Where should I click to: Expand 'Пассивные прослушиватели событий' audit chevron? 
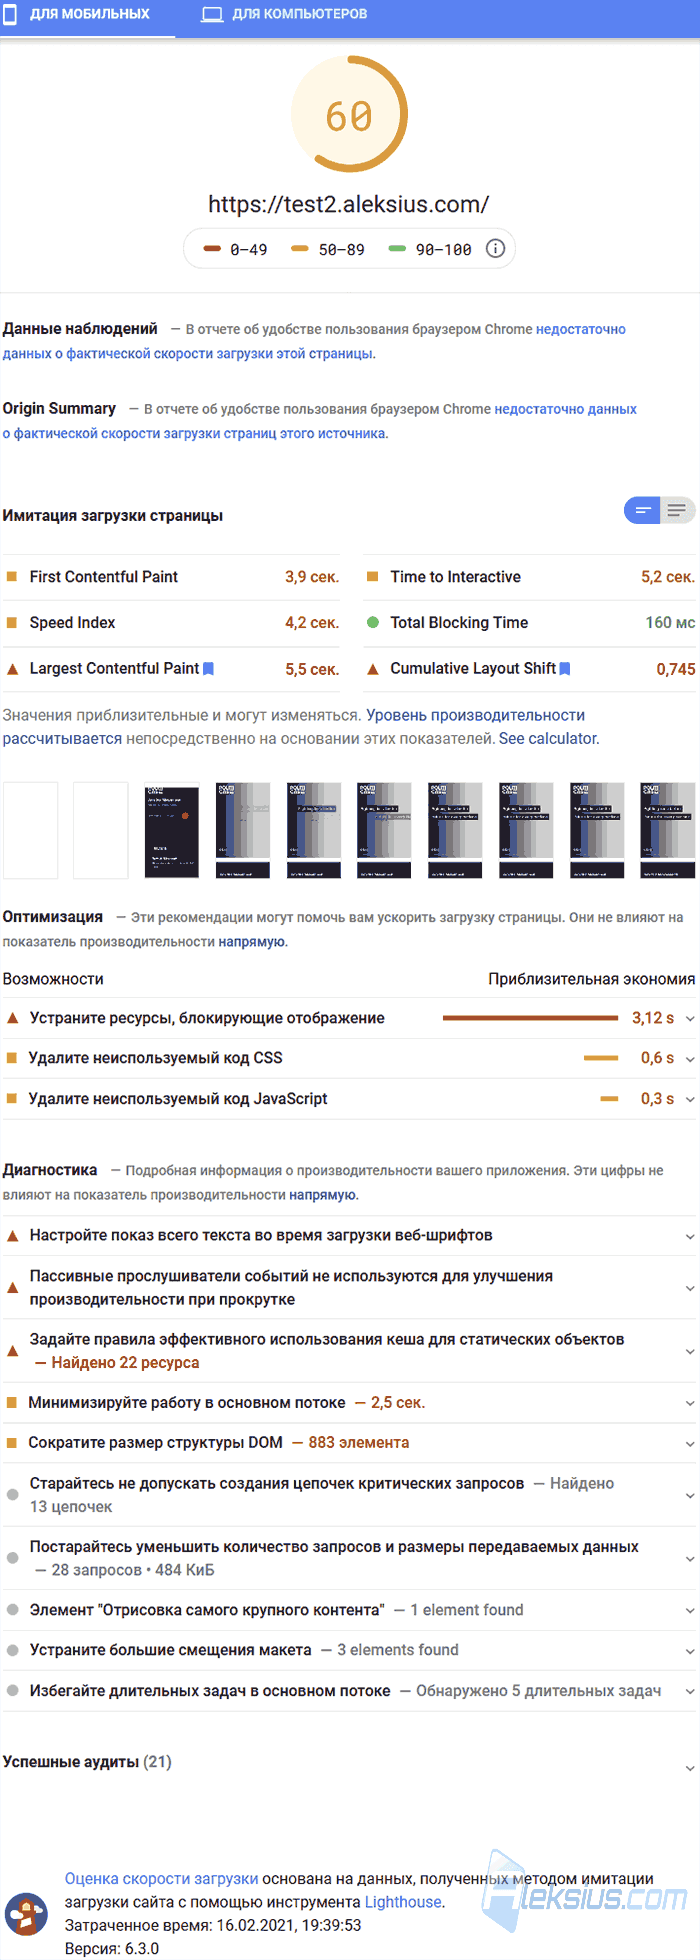tap(689, 1288)
